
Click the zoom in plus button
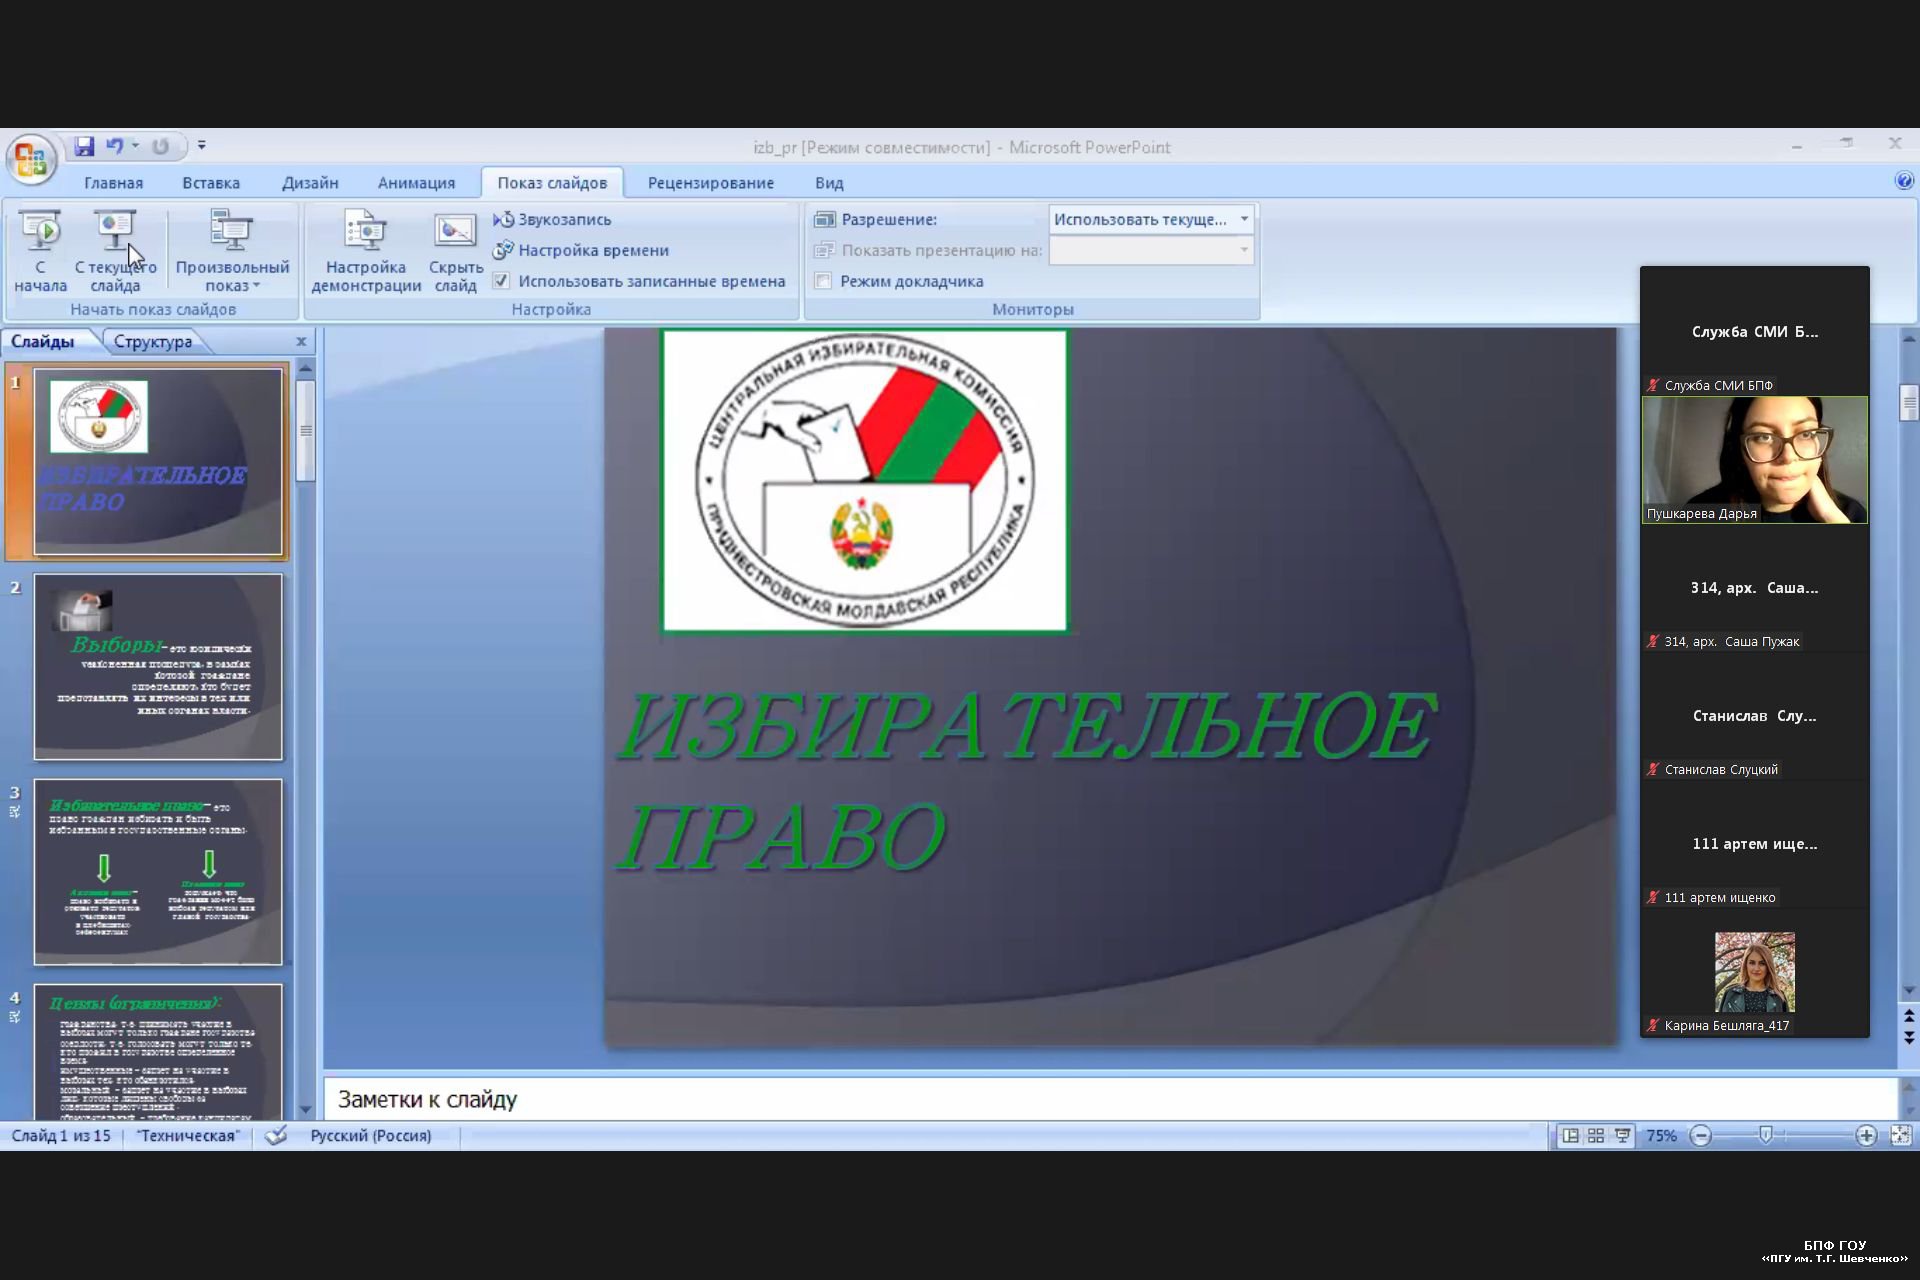(1866, 1136)
